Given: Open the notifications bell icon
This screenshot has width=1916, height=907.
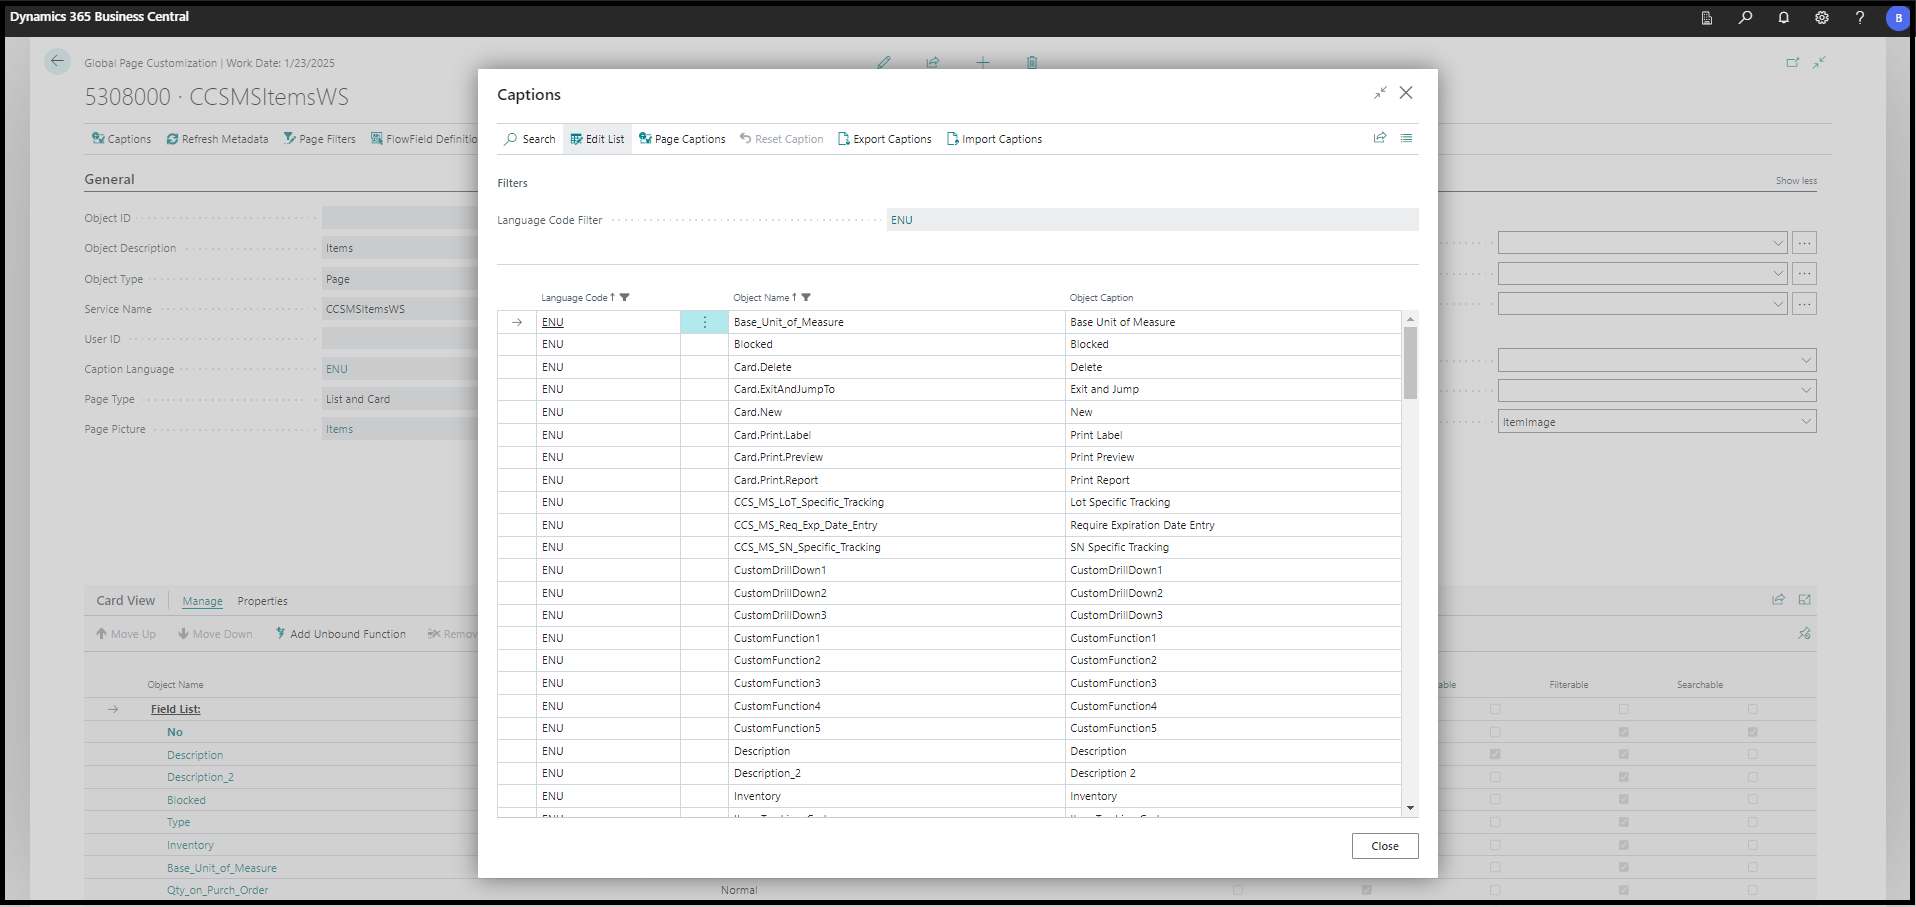Looking at the screenshot, I should [x=1783, y=18].
